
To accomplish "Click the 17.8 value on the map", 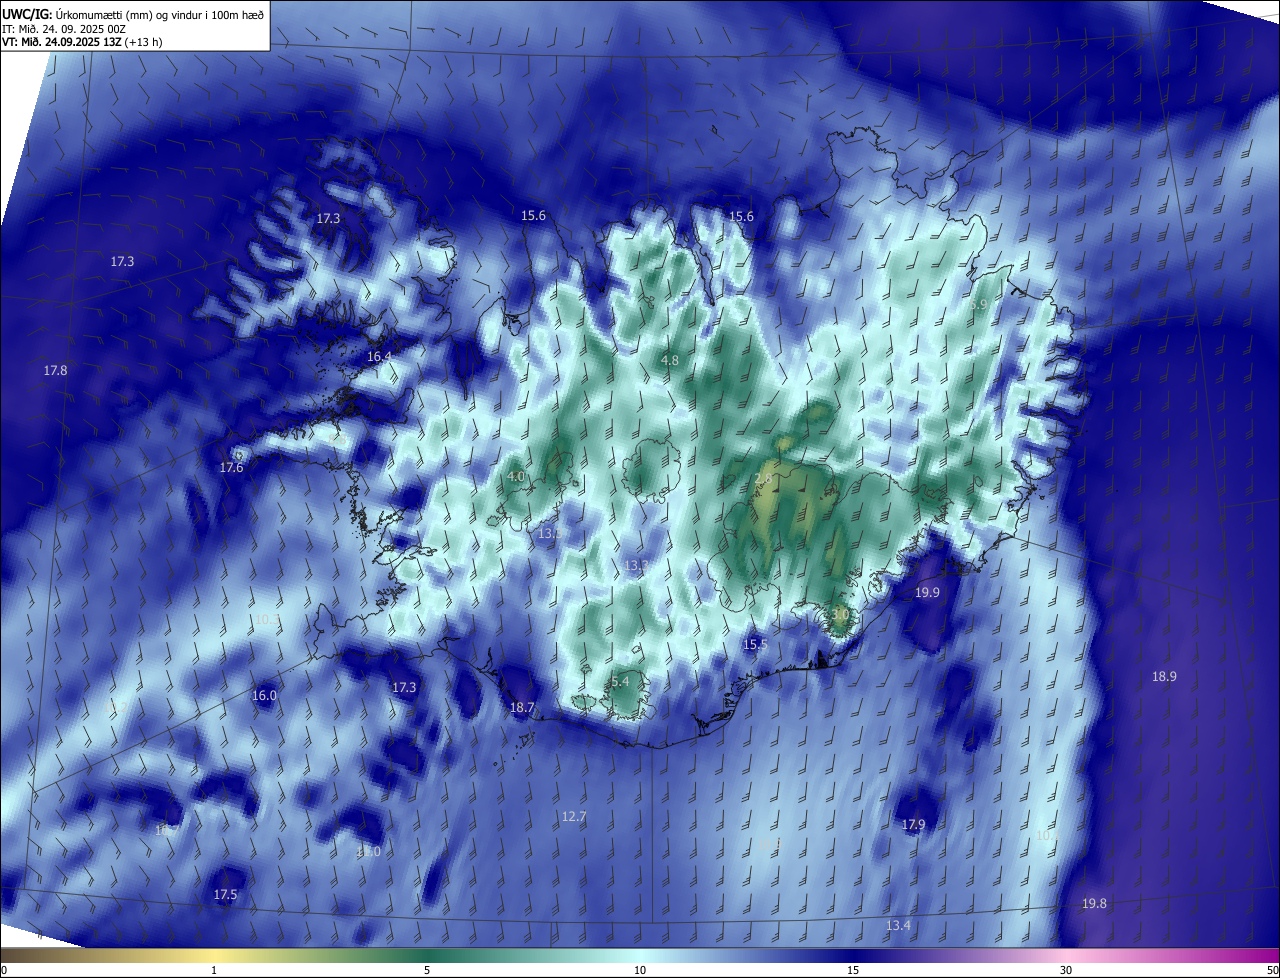I will (x=56, y=371).
